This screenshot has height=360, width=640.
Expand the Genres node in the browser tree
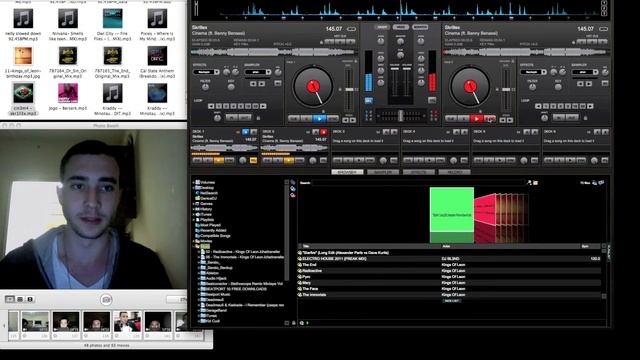(x=193, y=204)
